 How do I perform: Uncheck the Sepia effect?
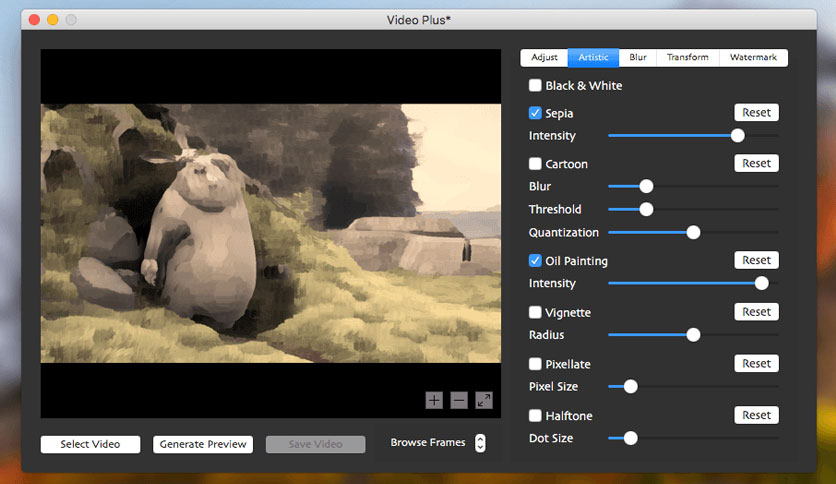[x=535, y=113]
